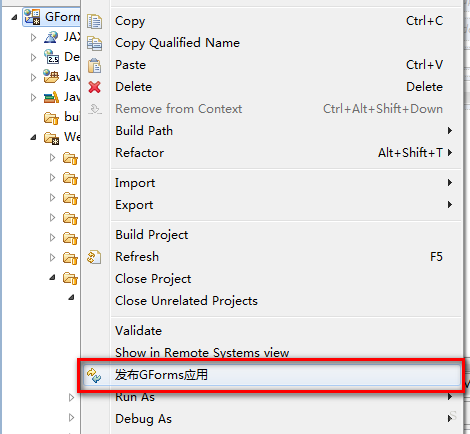This screenshot has width=470, height=434.
Task: Click the JAX web services tree icon
Action: pos(51,37)
